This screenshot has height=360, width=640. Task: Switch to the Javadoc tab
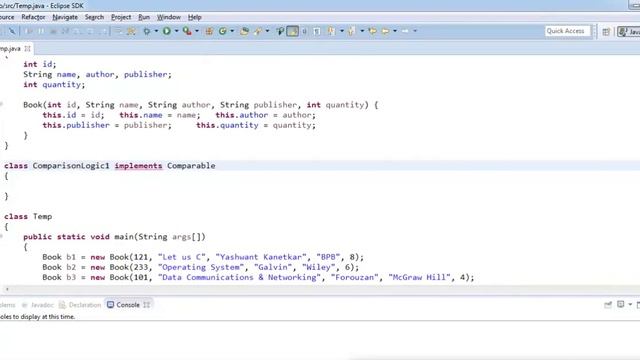coord(38,305)
